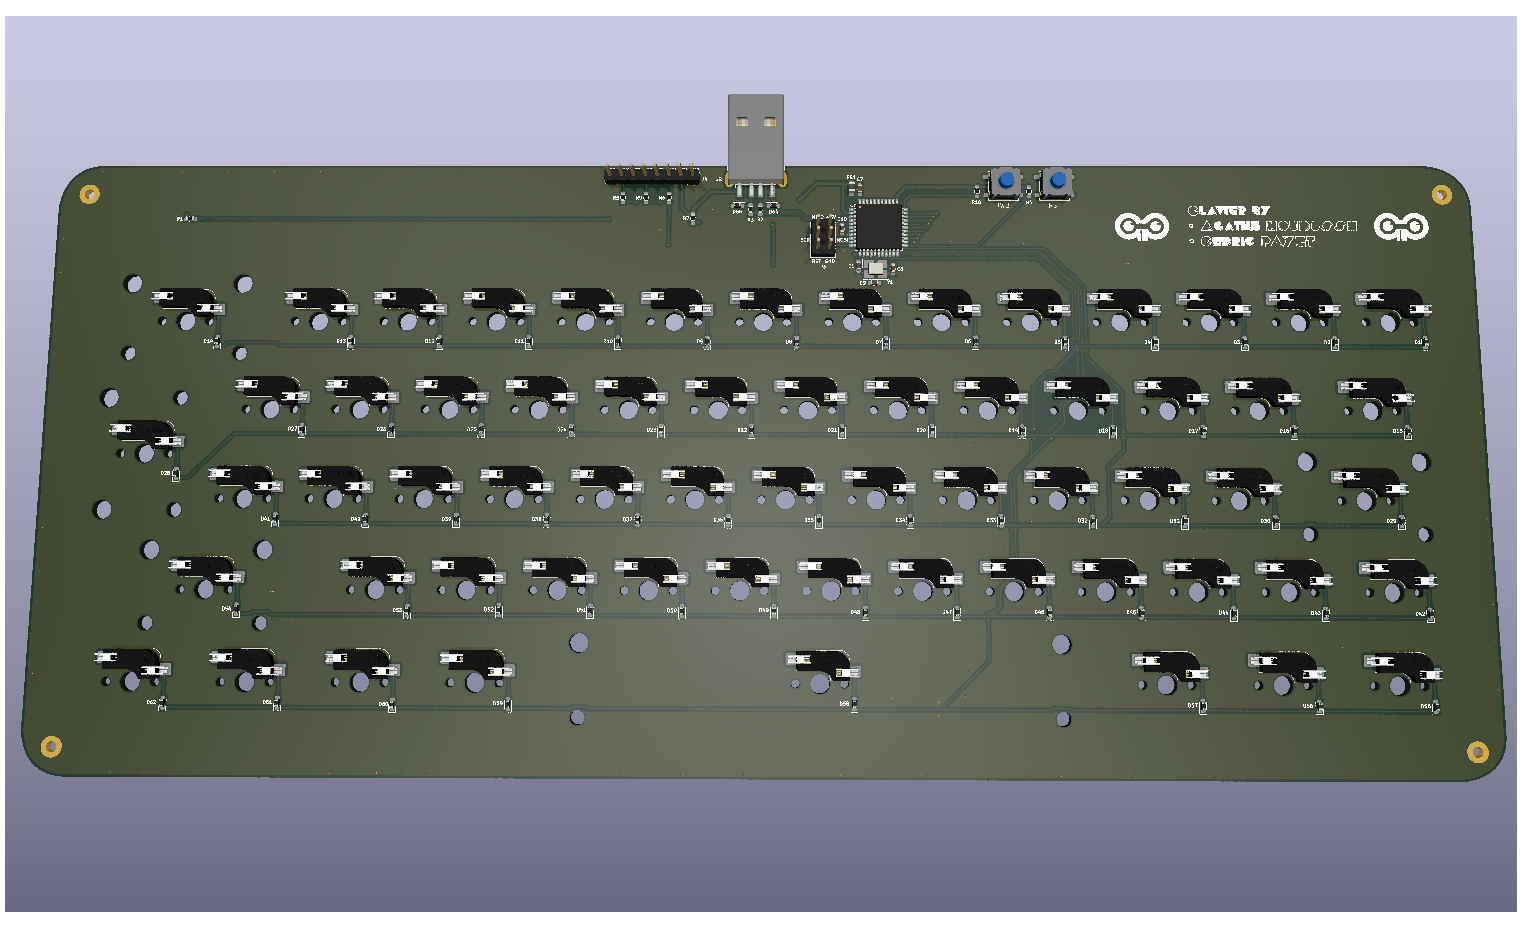Click the top-right gold mounting hole
Screen dimensions: 1522x928
click(x=1441, y=194)
